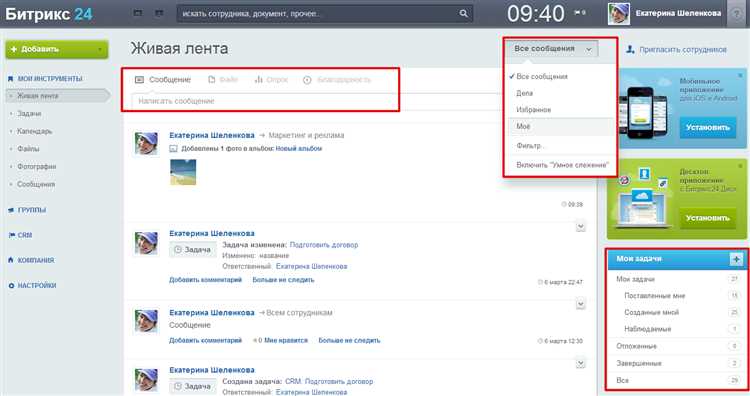
Task: Choose checked Все сообщения menu item
Action: [542, 77]
